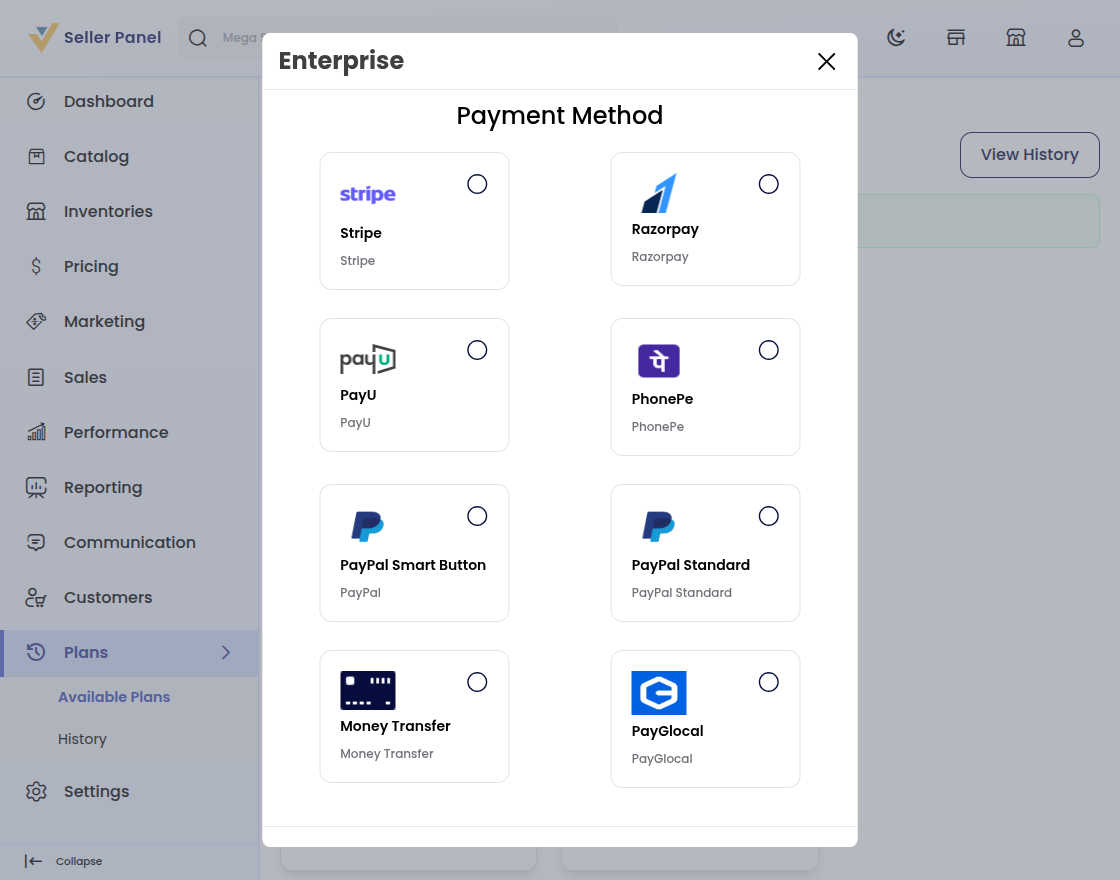Open Available Plans submenu link

coord(114,697)
